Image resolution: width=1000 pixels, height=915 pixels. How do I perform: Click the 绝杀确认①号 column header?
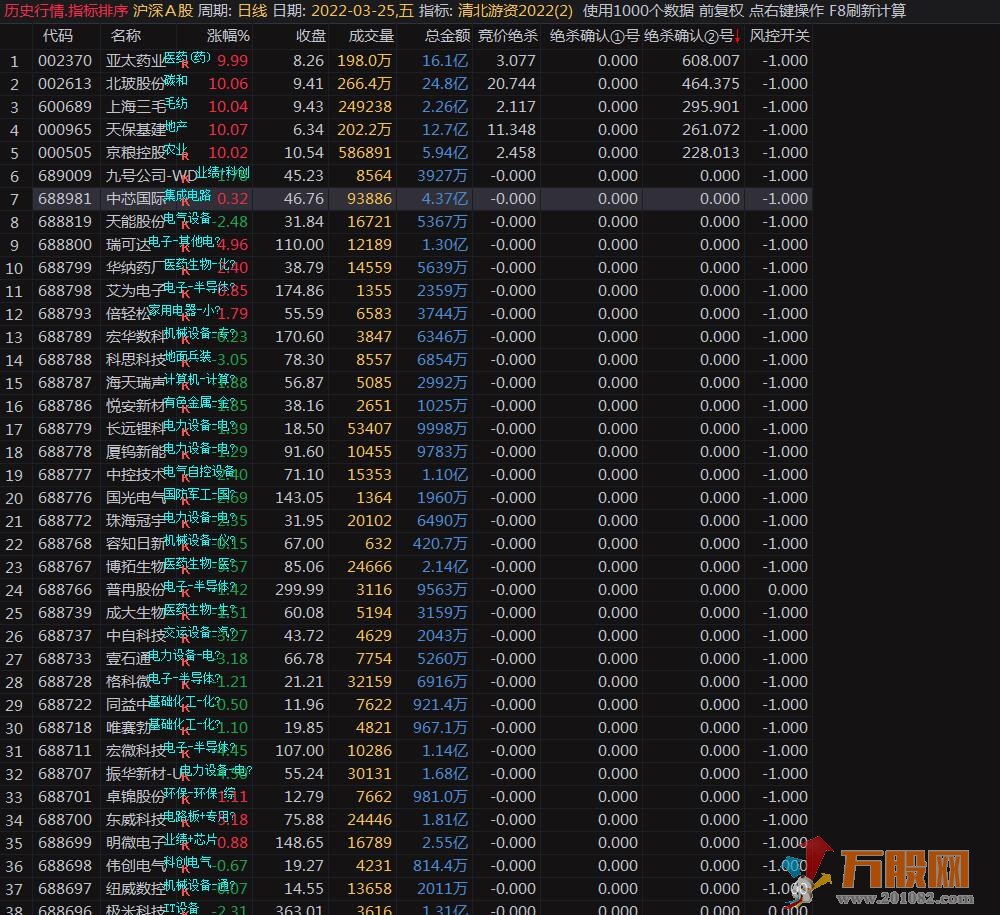pos(594,36)
